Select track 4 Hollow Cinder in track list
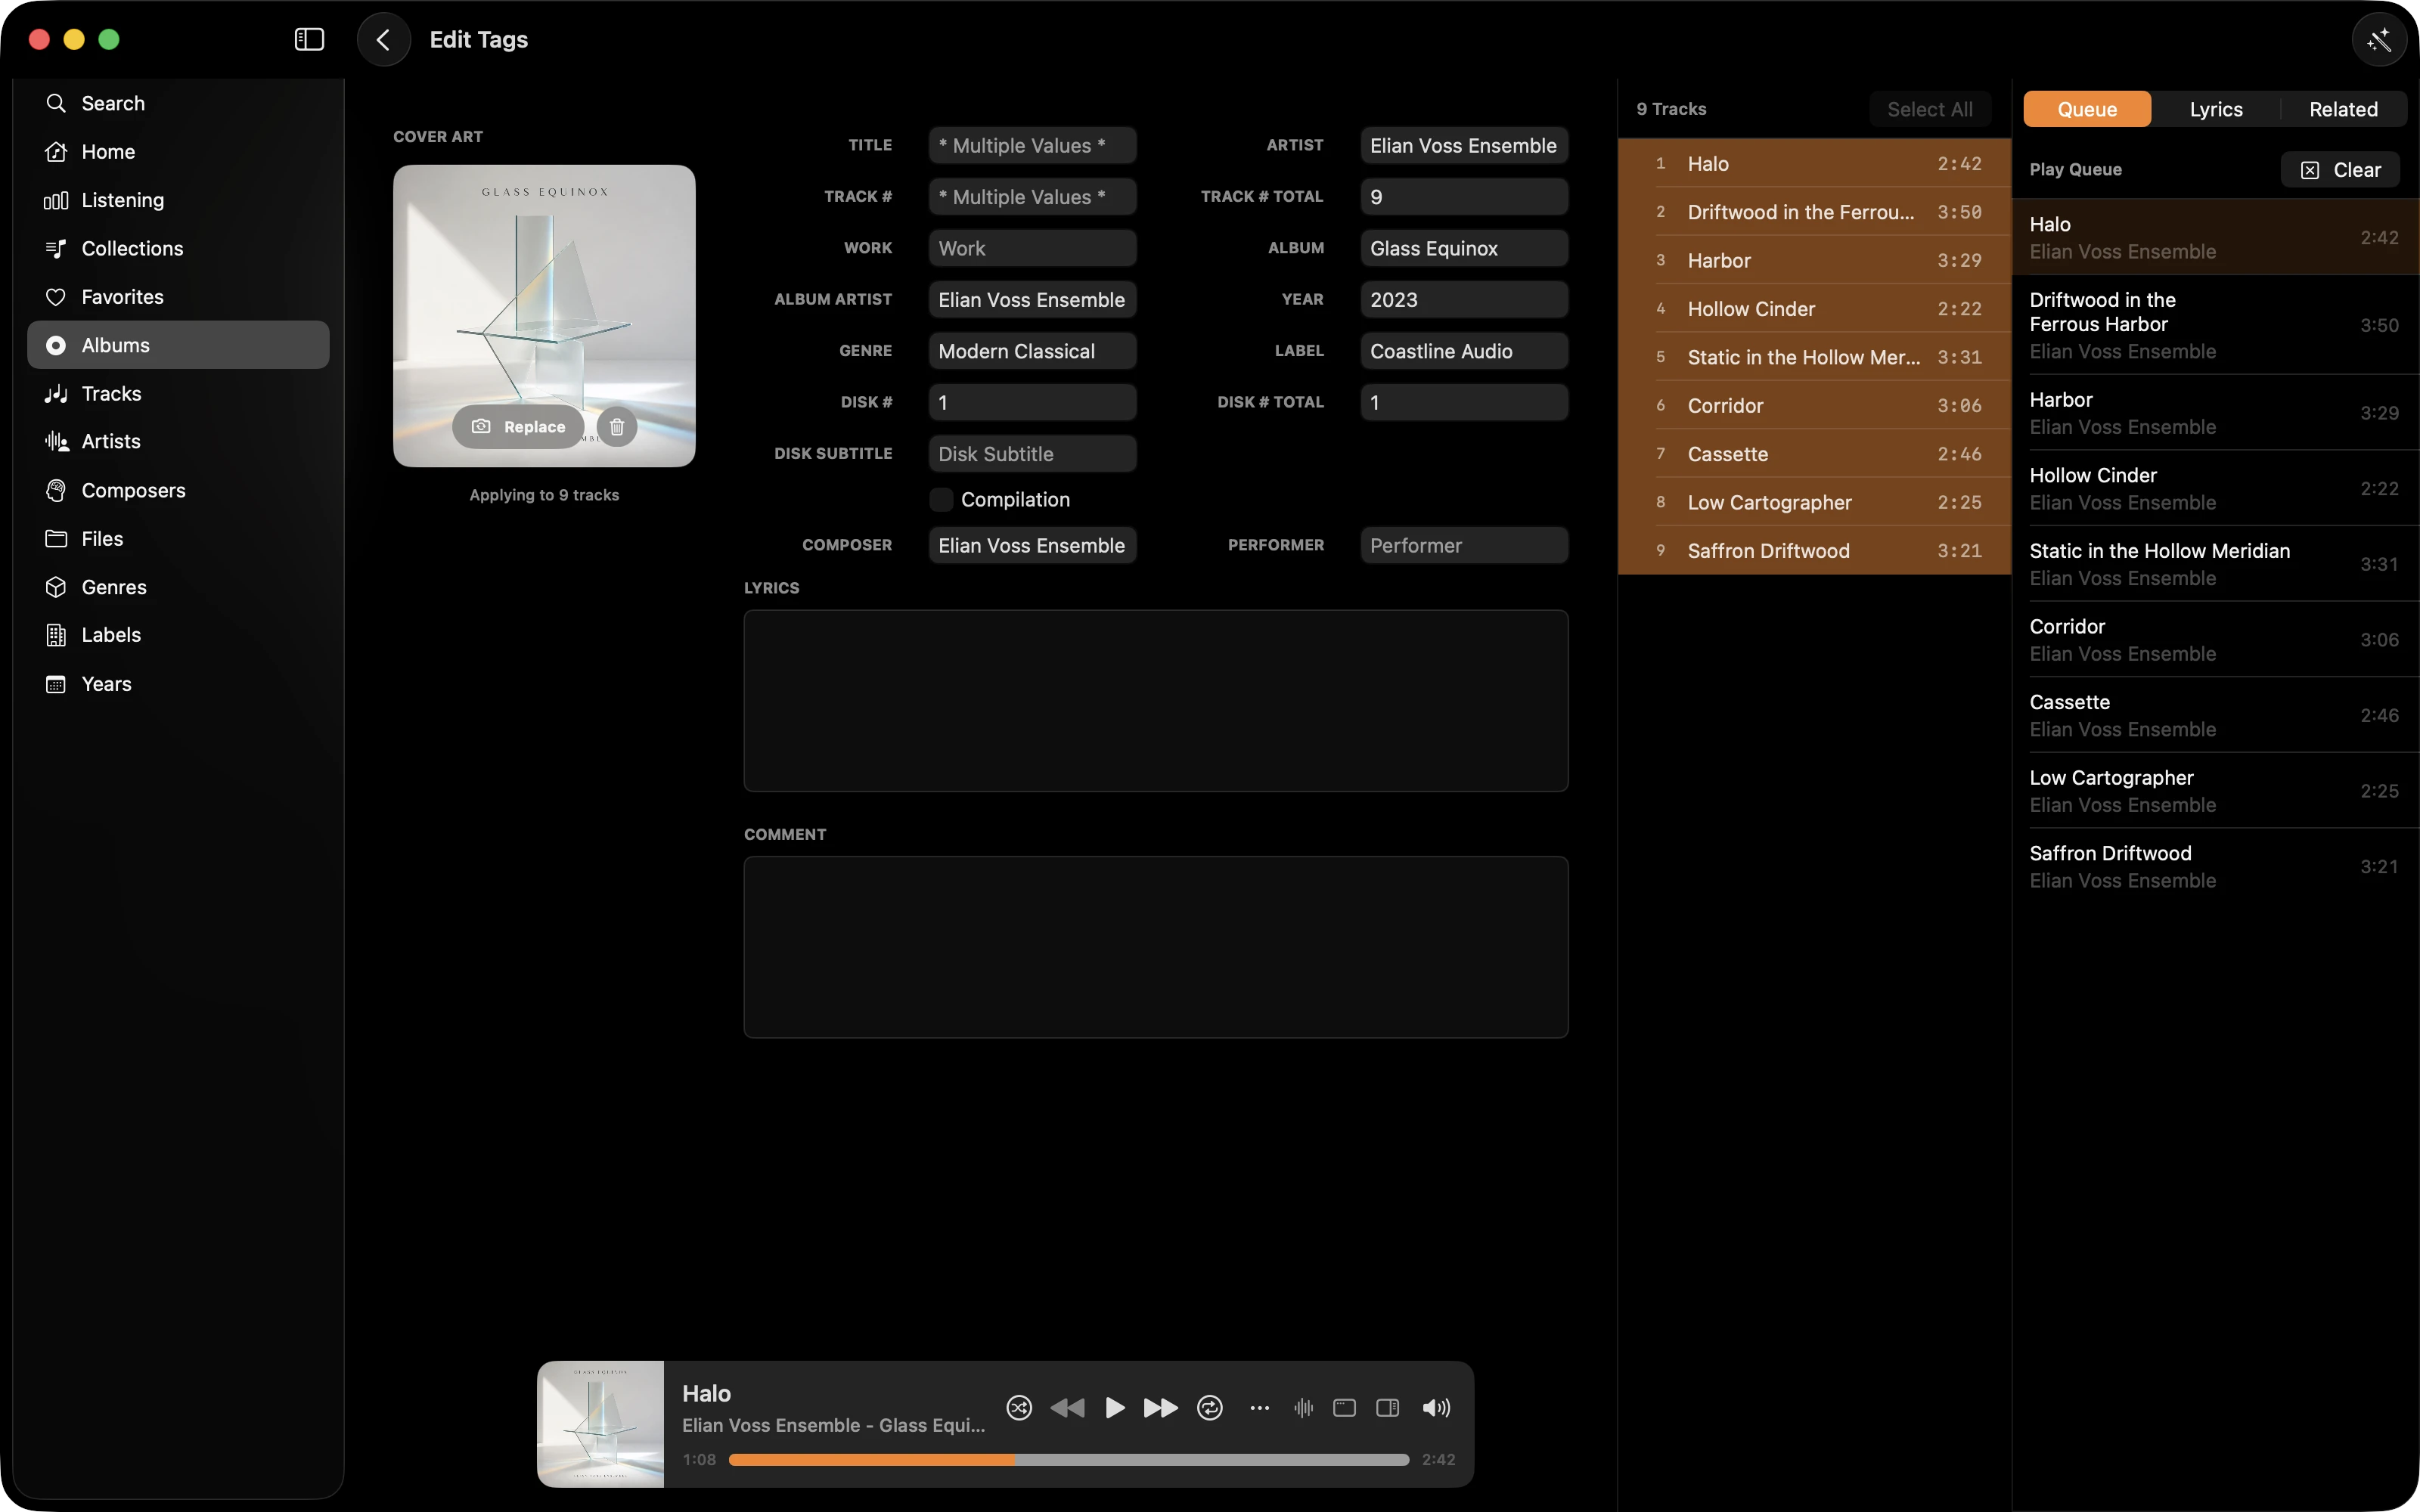 point(1814,309)
